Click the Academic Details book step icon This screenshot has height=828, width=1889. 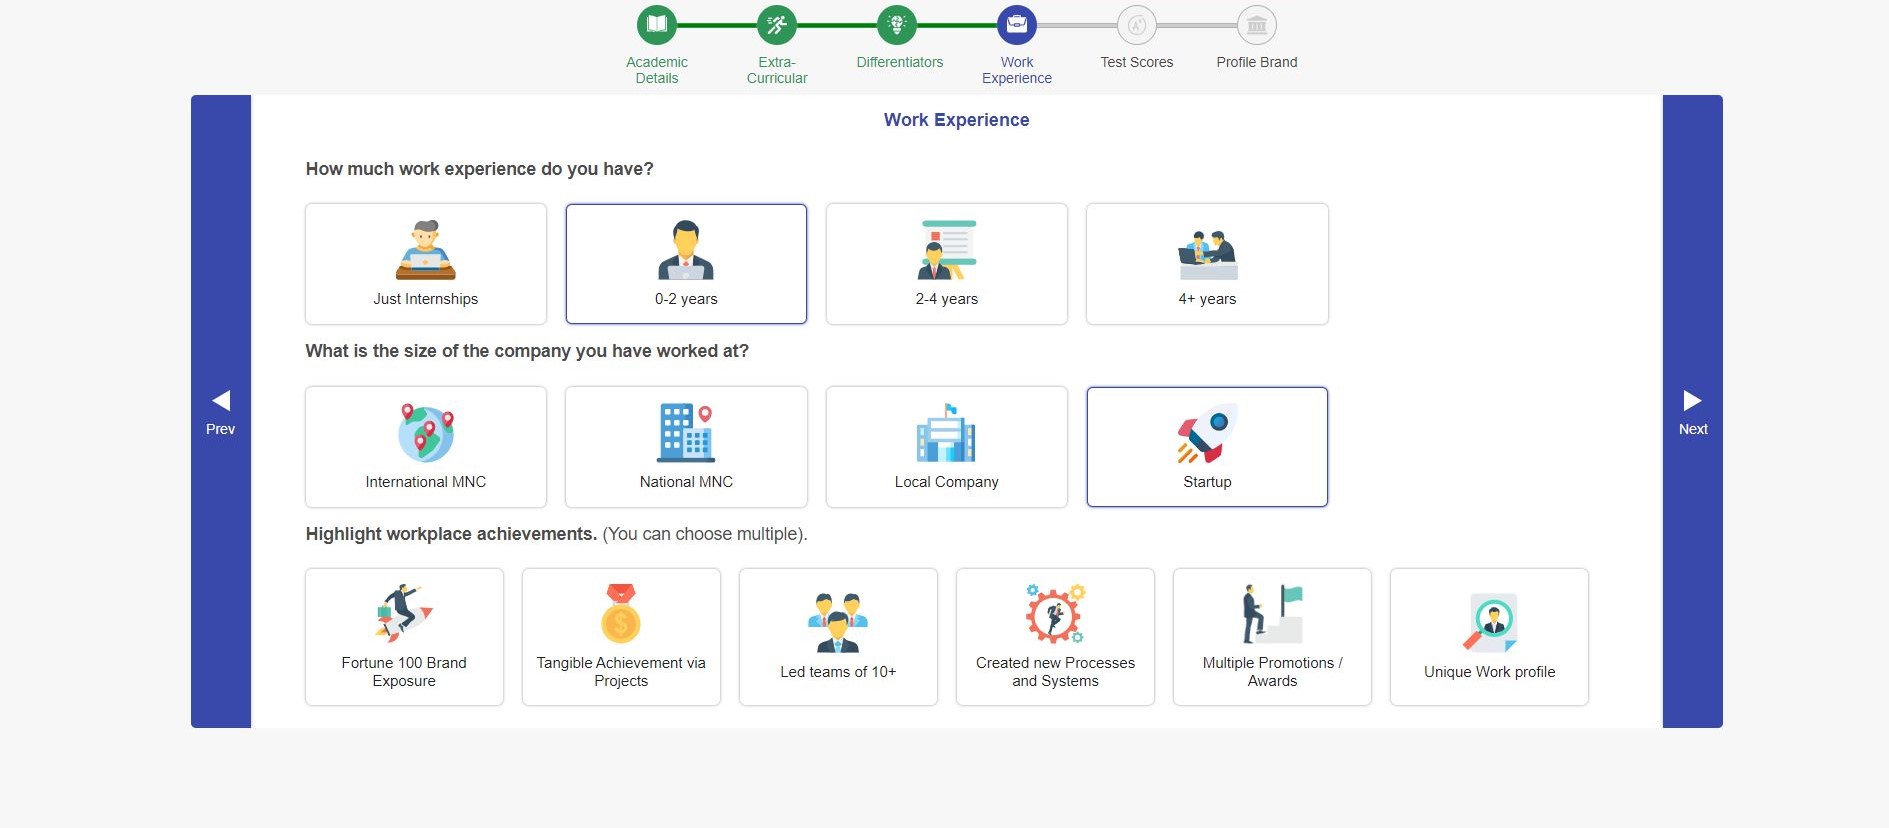pos(657,25)
